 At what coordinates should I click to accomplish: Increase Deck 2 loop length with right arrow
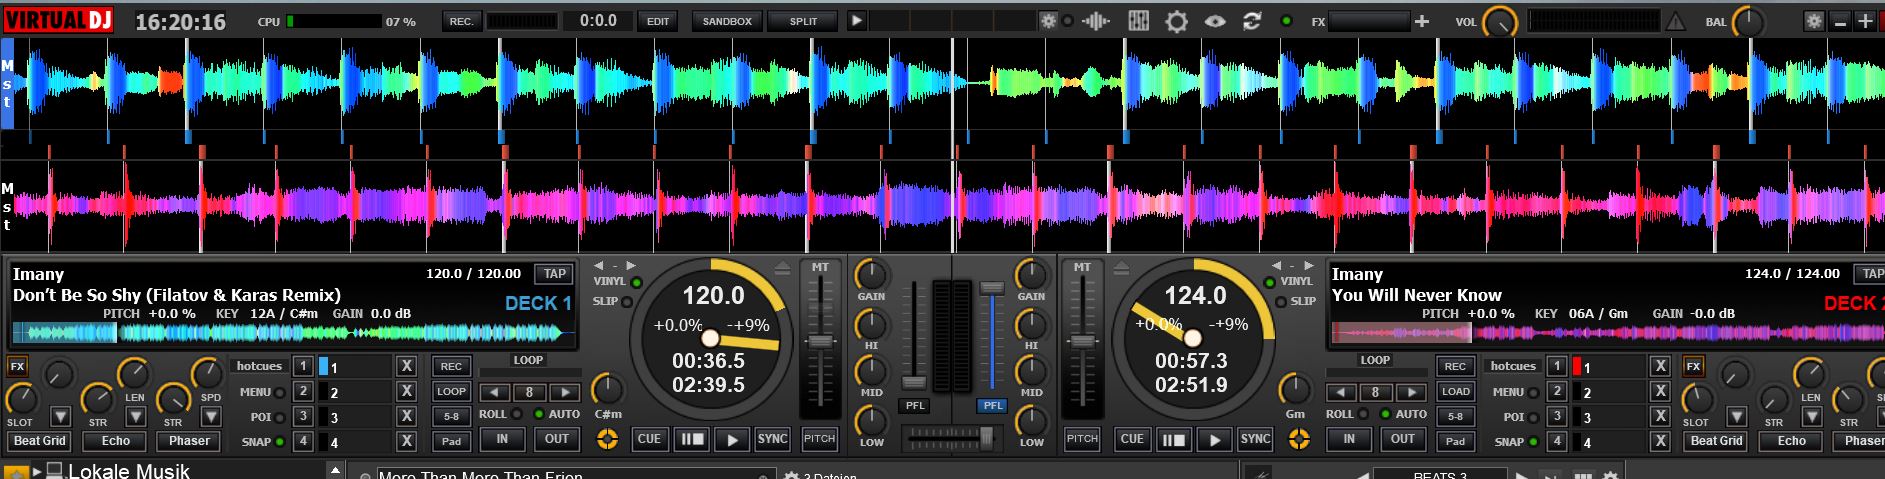[1410, 392]
